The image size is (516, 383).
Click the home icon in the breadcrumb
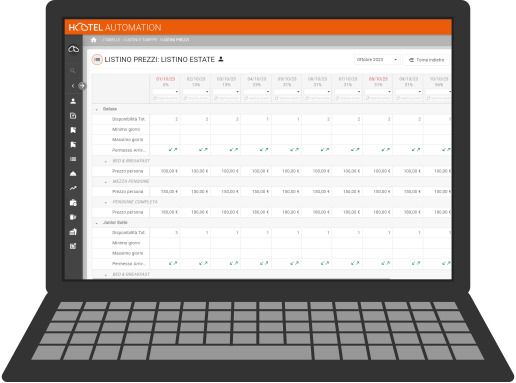[x=93, y=40]
